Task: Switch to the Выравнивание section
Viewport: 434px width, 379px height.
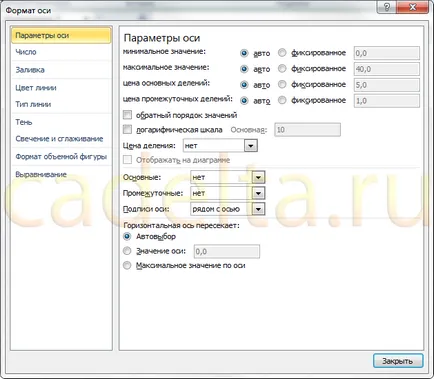Action: (61, 174)
